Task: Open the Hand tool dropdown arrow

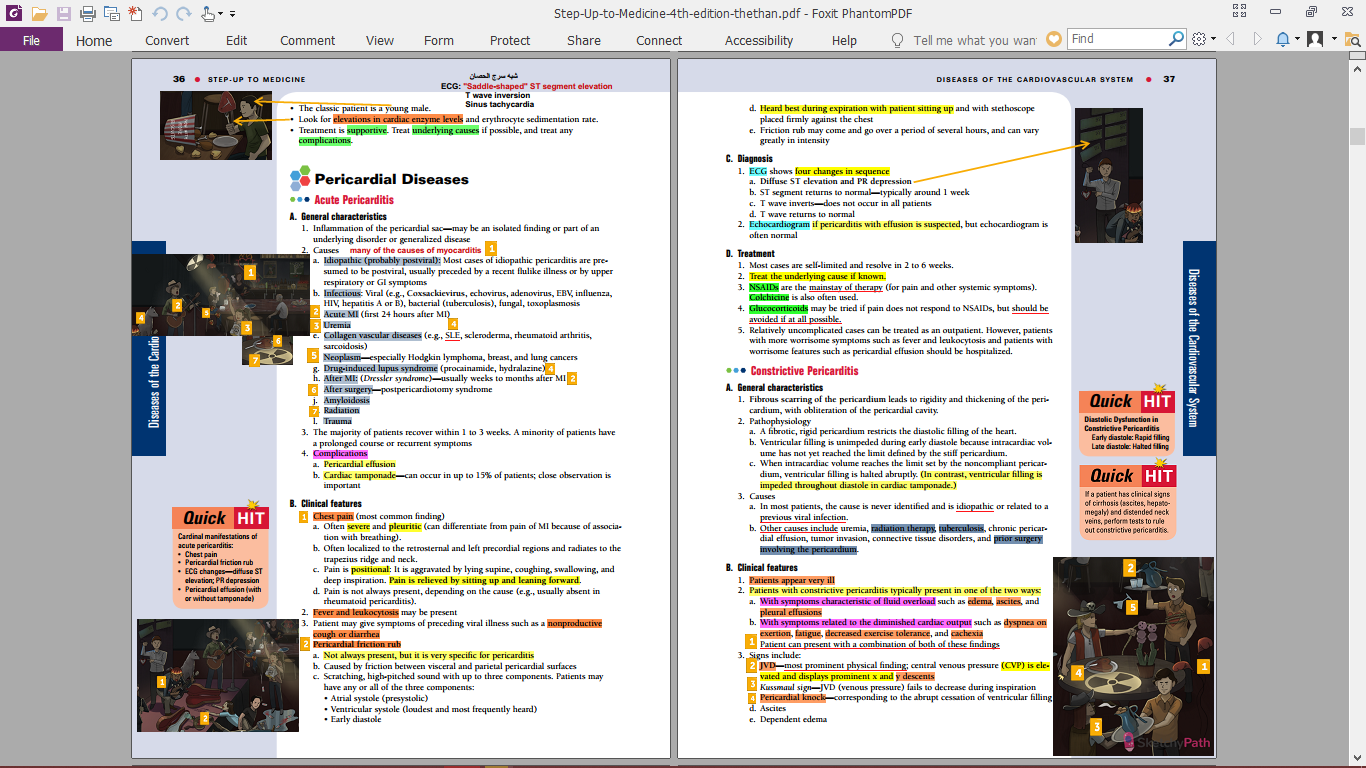Action: coord(221,15)
